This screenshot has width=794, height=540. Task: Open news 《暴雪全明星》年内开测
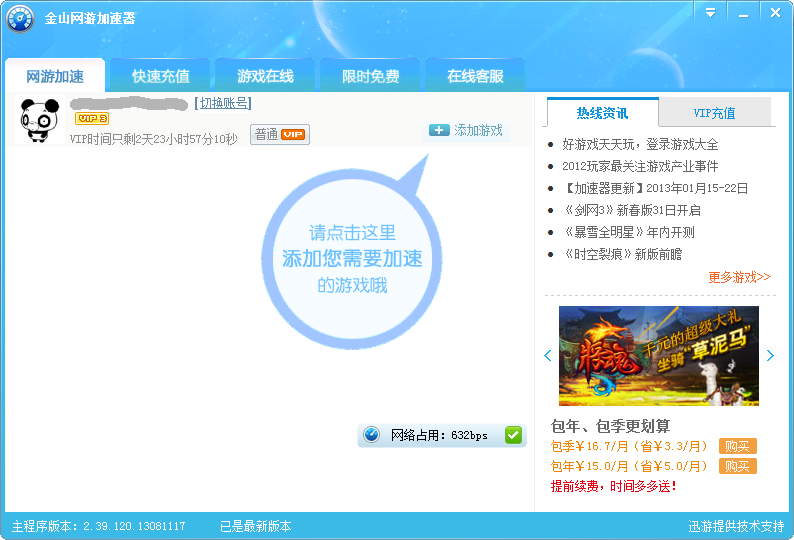point(628,233)
